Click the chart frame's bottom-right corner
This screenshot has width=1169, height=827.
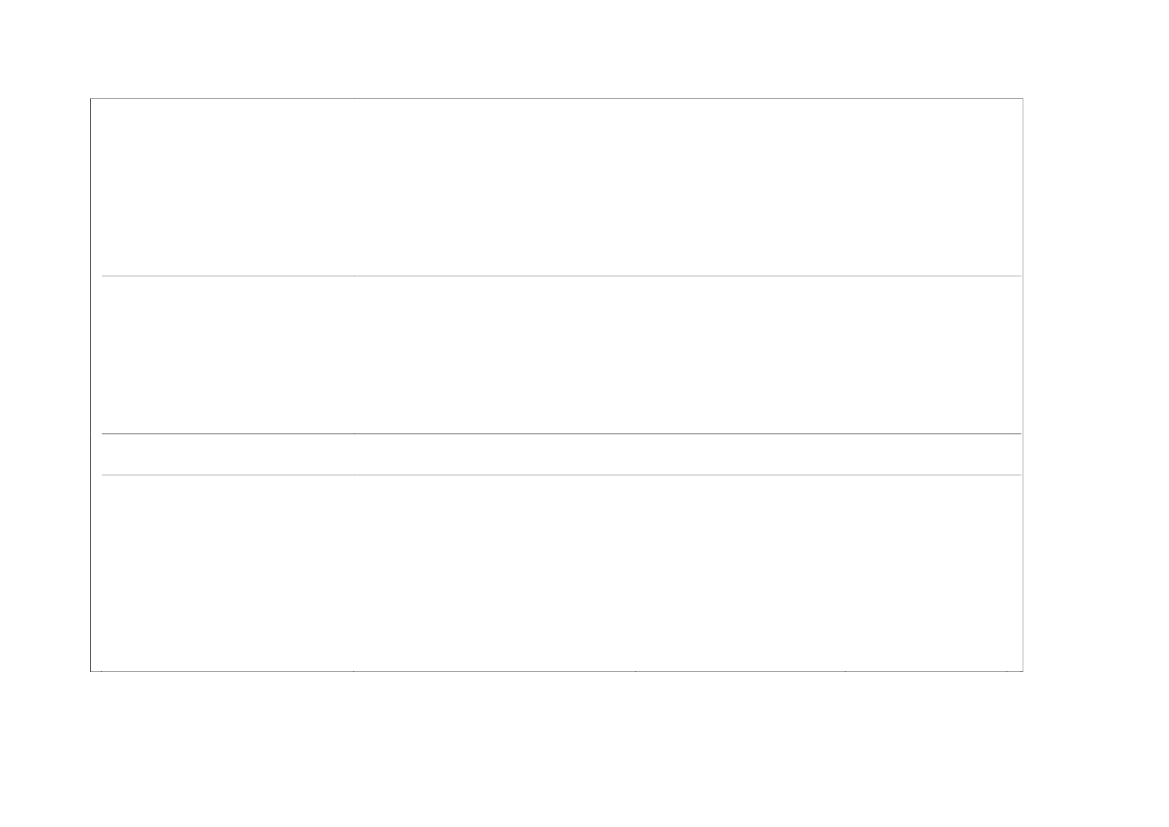pyautogui.click(x=1023, y=671)
